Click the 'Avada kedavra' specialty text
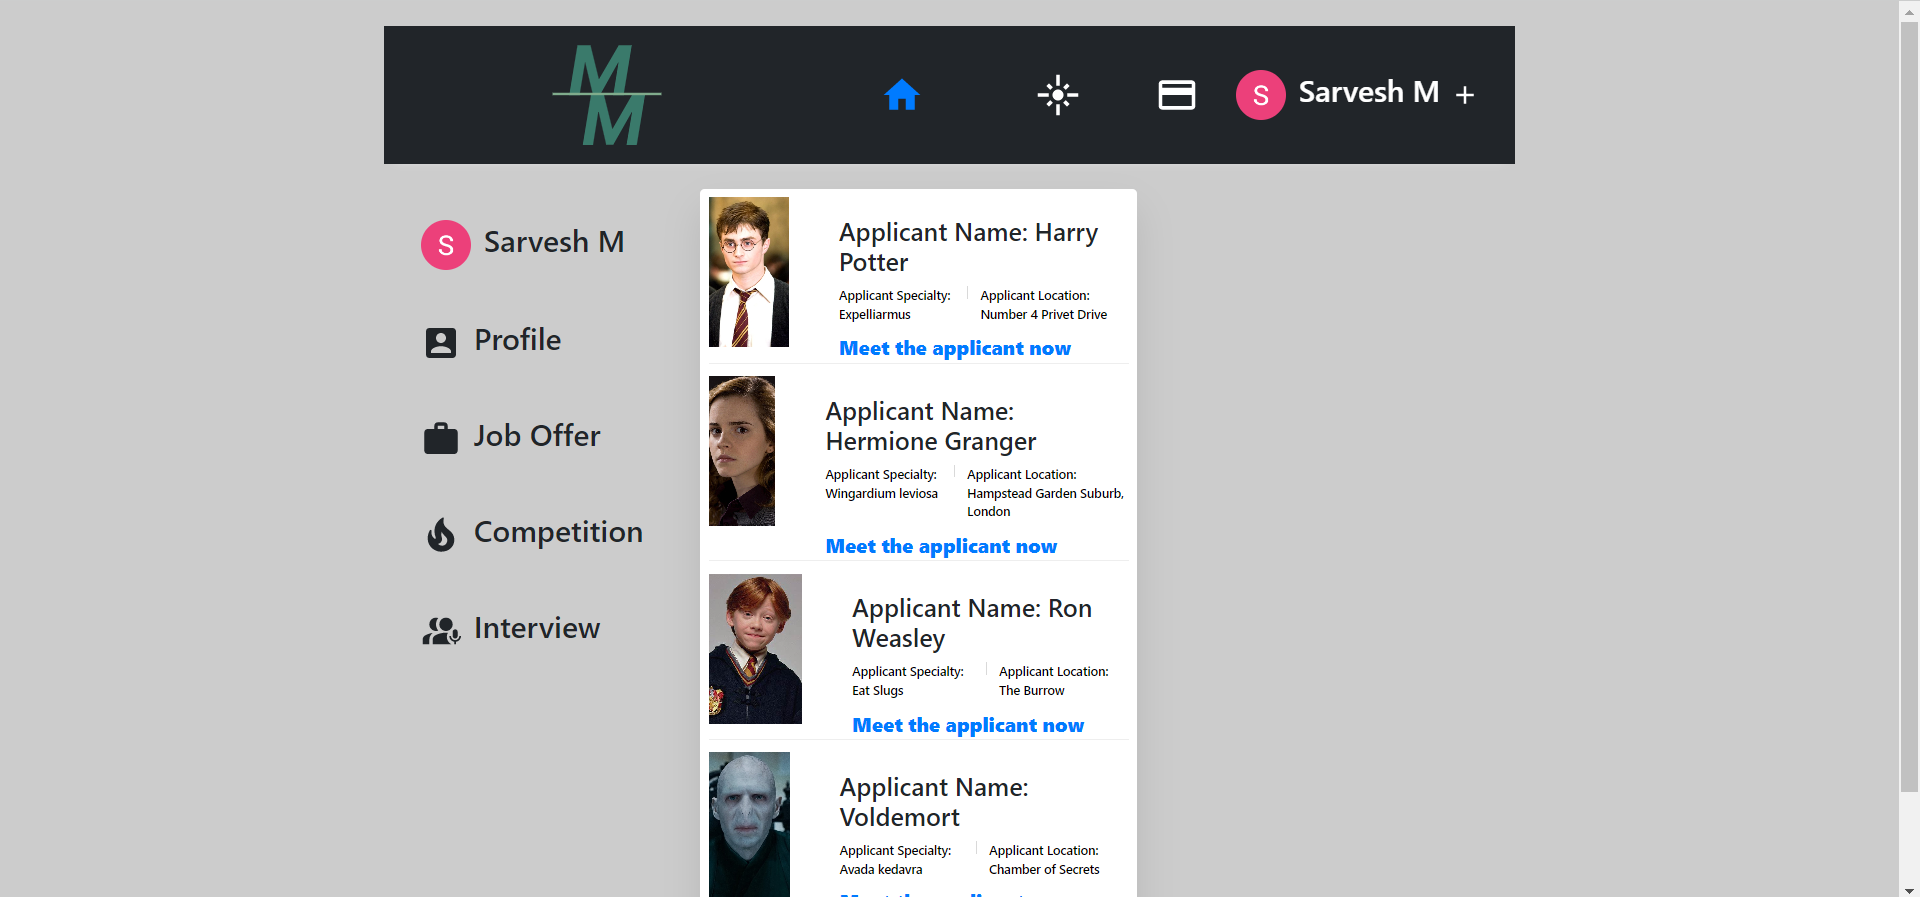Image resolution: width=1920 pixels, height=897 pixels. [881, 869]
